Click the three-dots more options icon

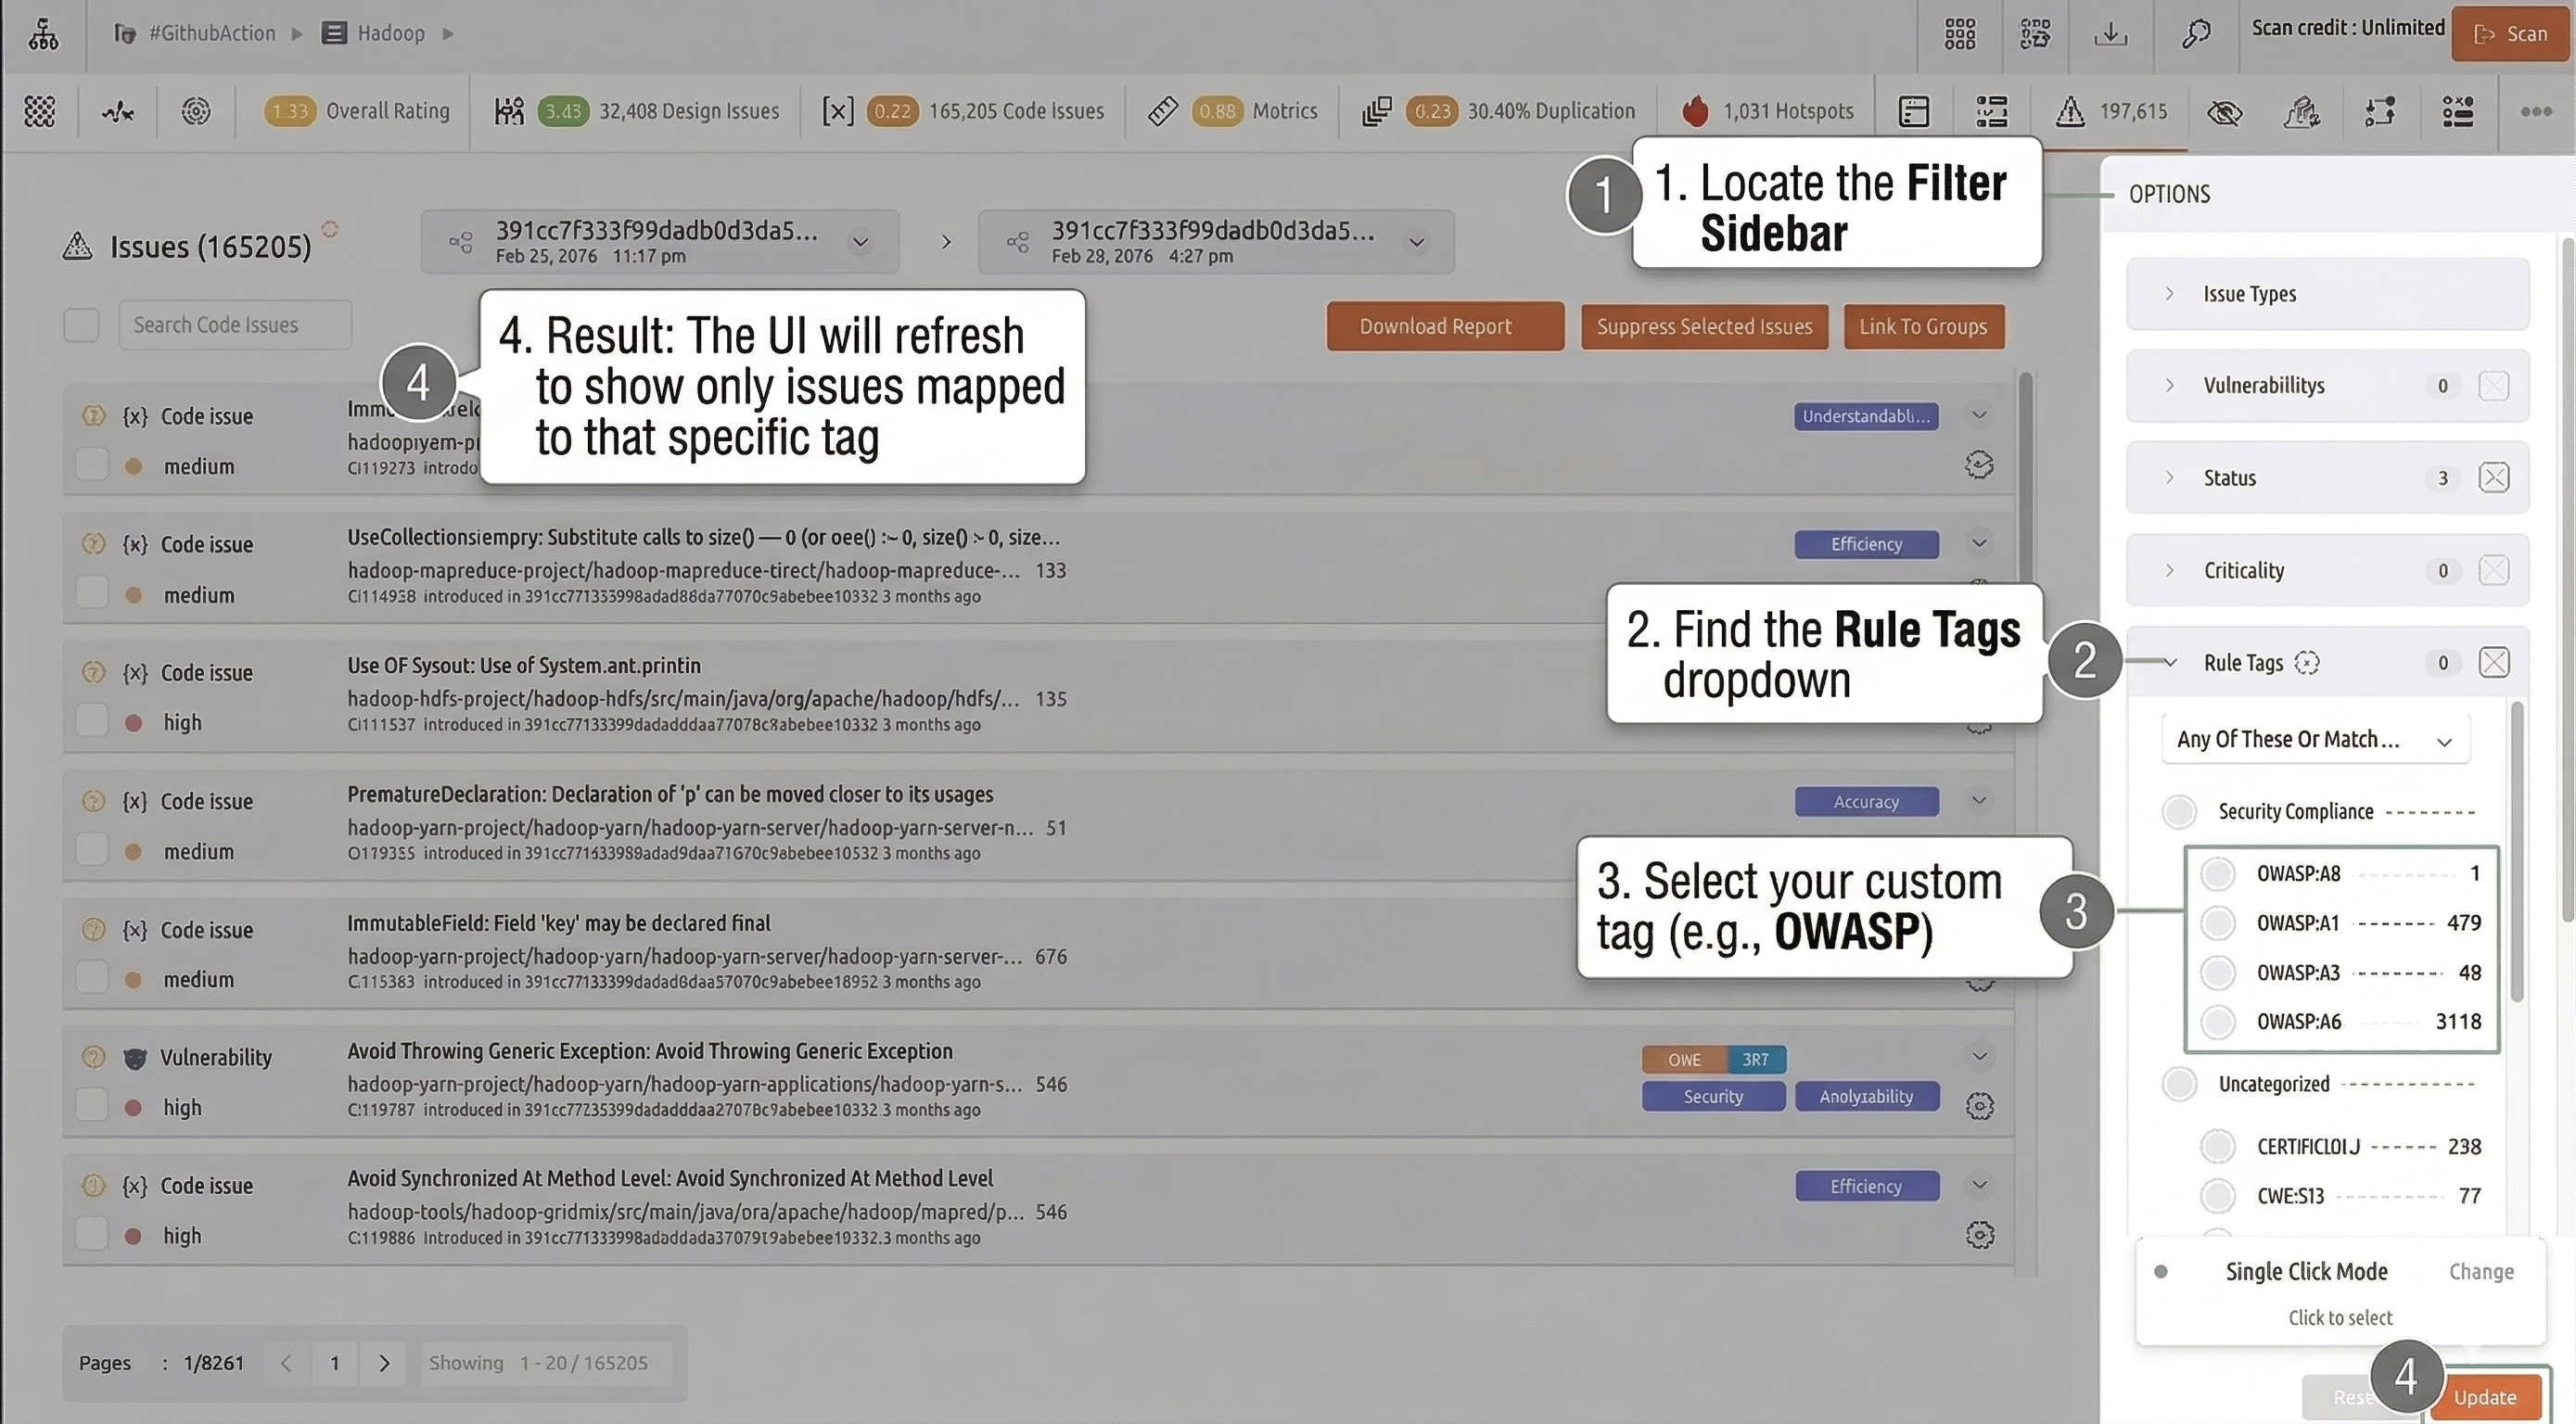click(2536, 111)
